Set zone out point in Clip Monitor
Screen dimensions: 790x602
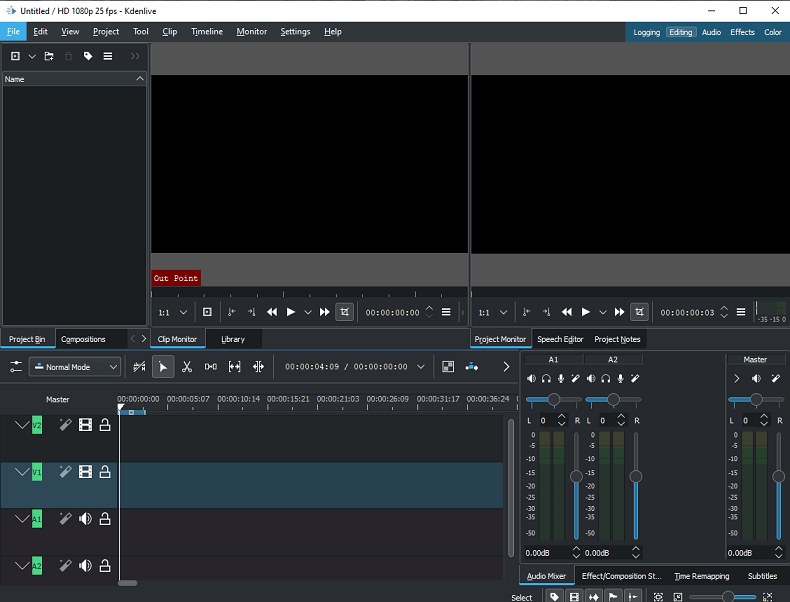(x=251, y=312)
